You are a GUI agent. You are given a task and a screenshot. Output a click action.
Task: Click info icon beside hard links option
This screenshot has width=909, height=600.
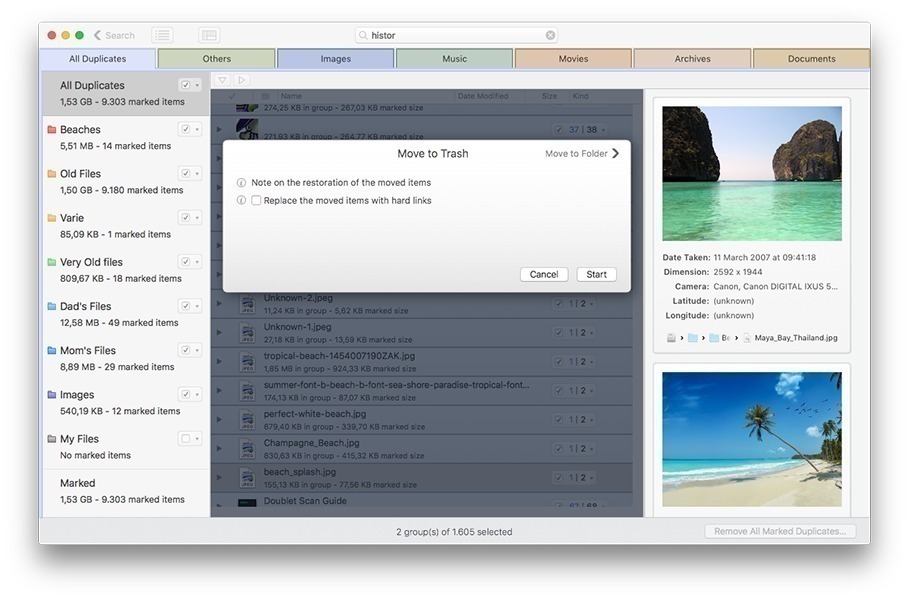point(241,201)
